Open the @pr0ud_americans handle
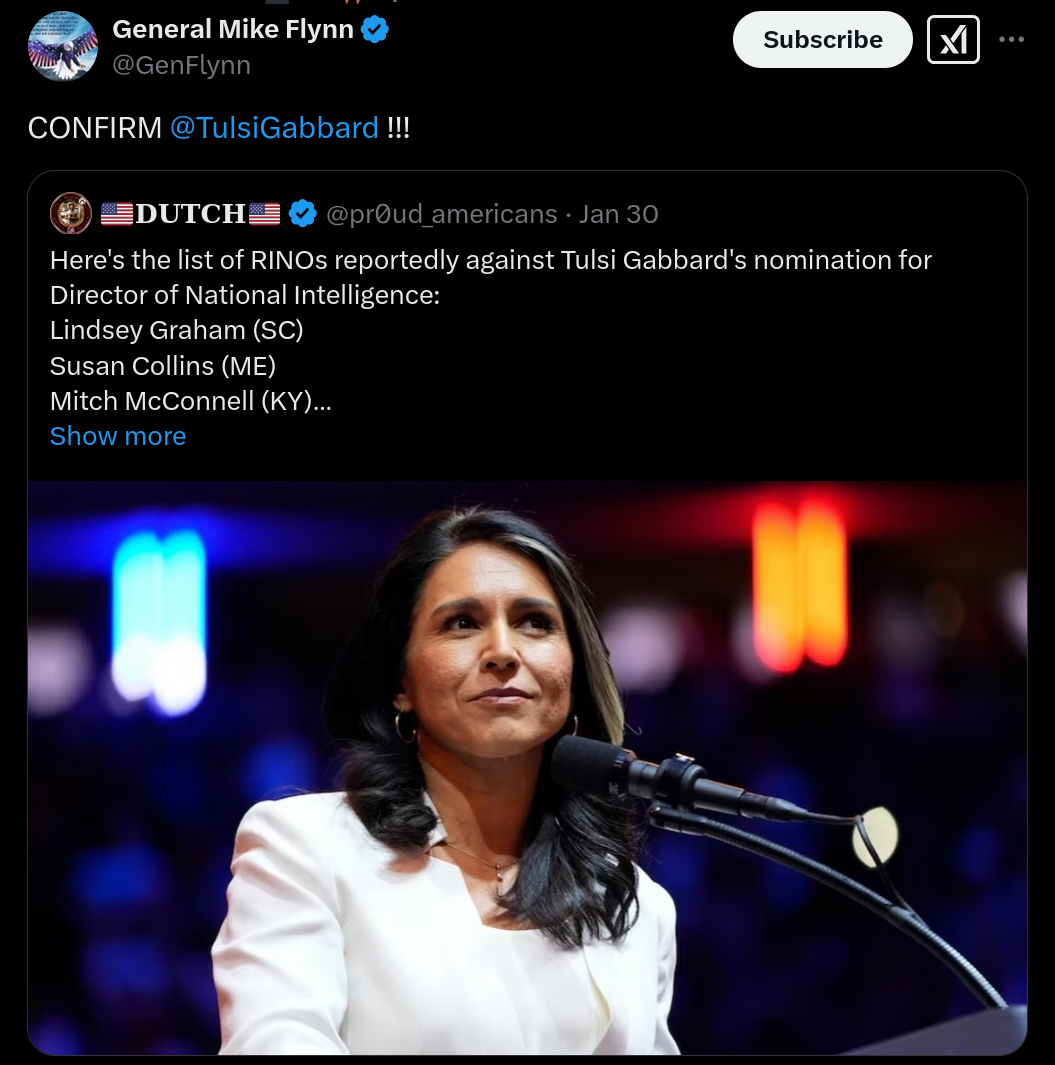1055x1065 pixels. pyautogui.click(x=442, y=214)
